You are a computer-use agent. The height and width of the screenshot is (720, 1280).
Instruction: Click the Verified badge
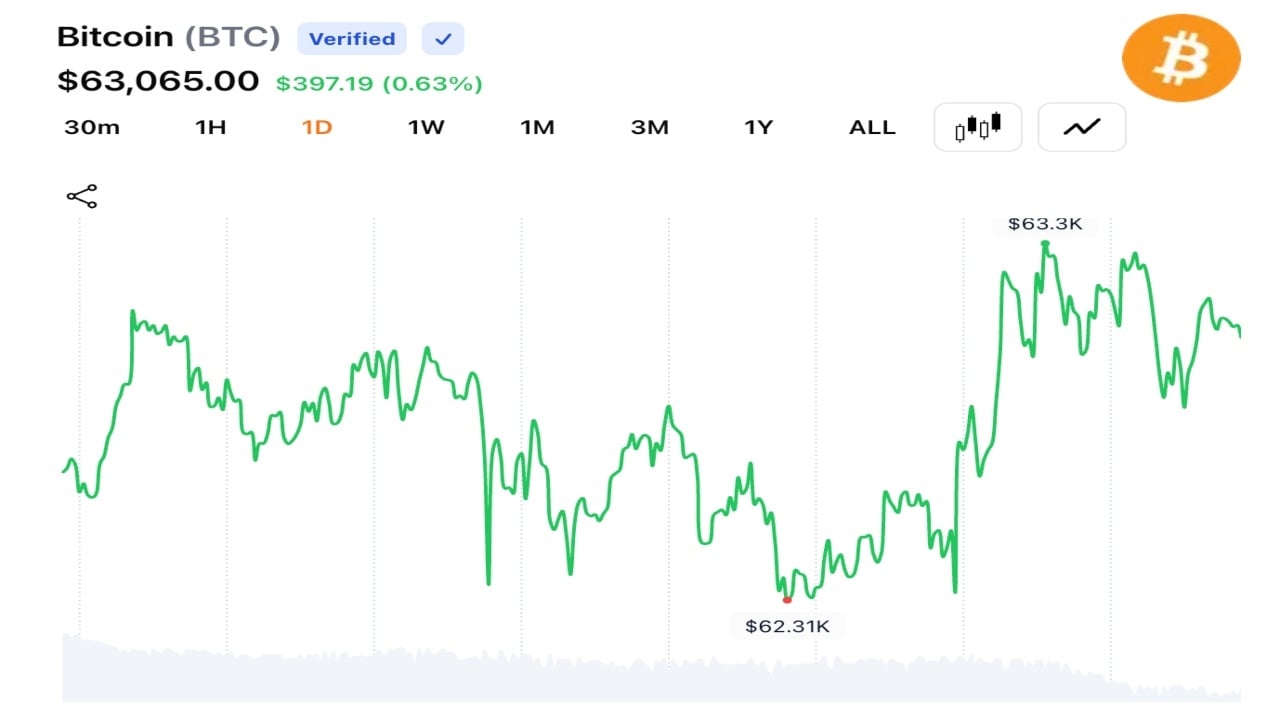tap(352, 39)
